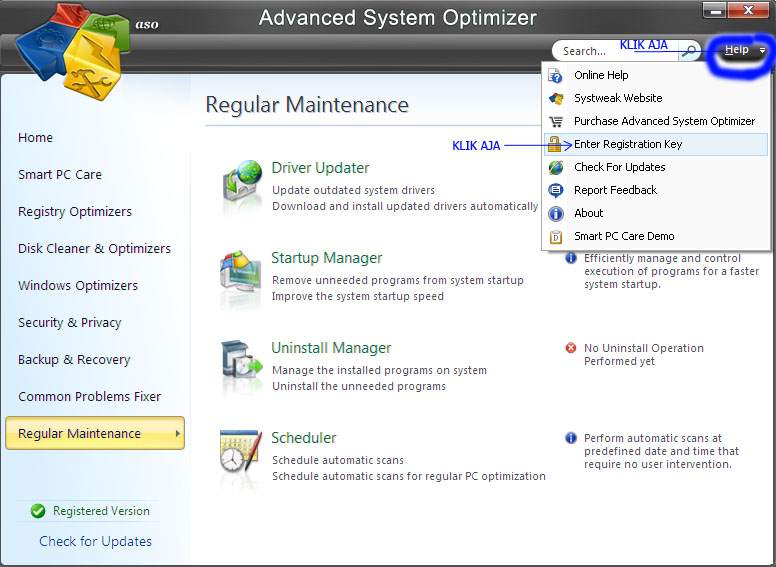
Task: Minimize the Advanced System Optimizer window
Action: tap(715, 10)
